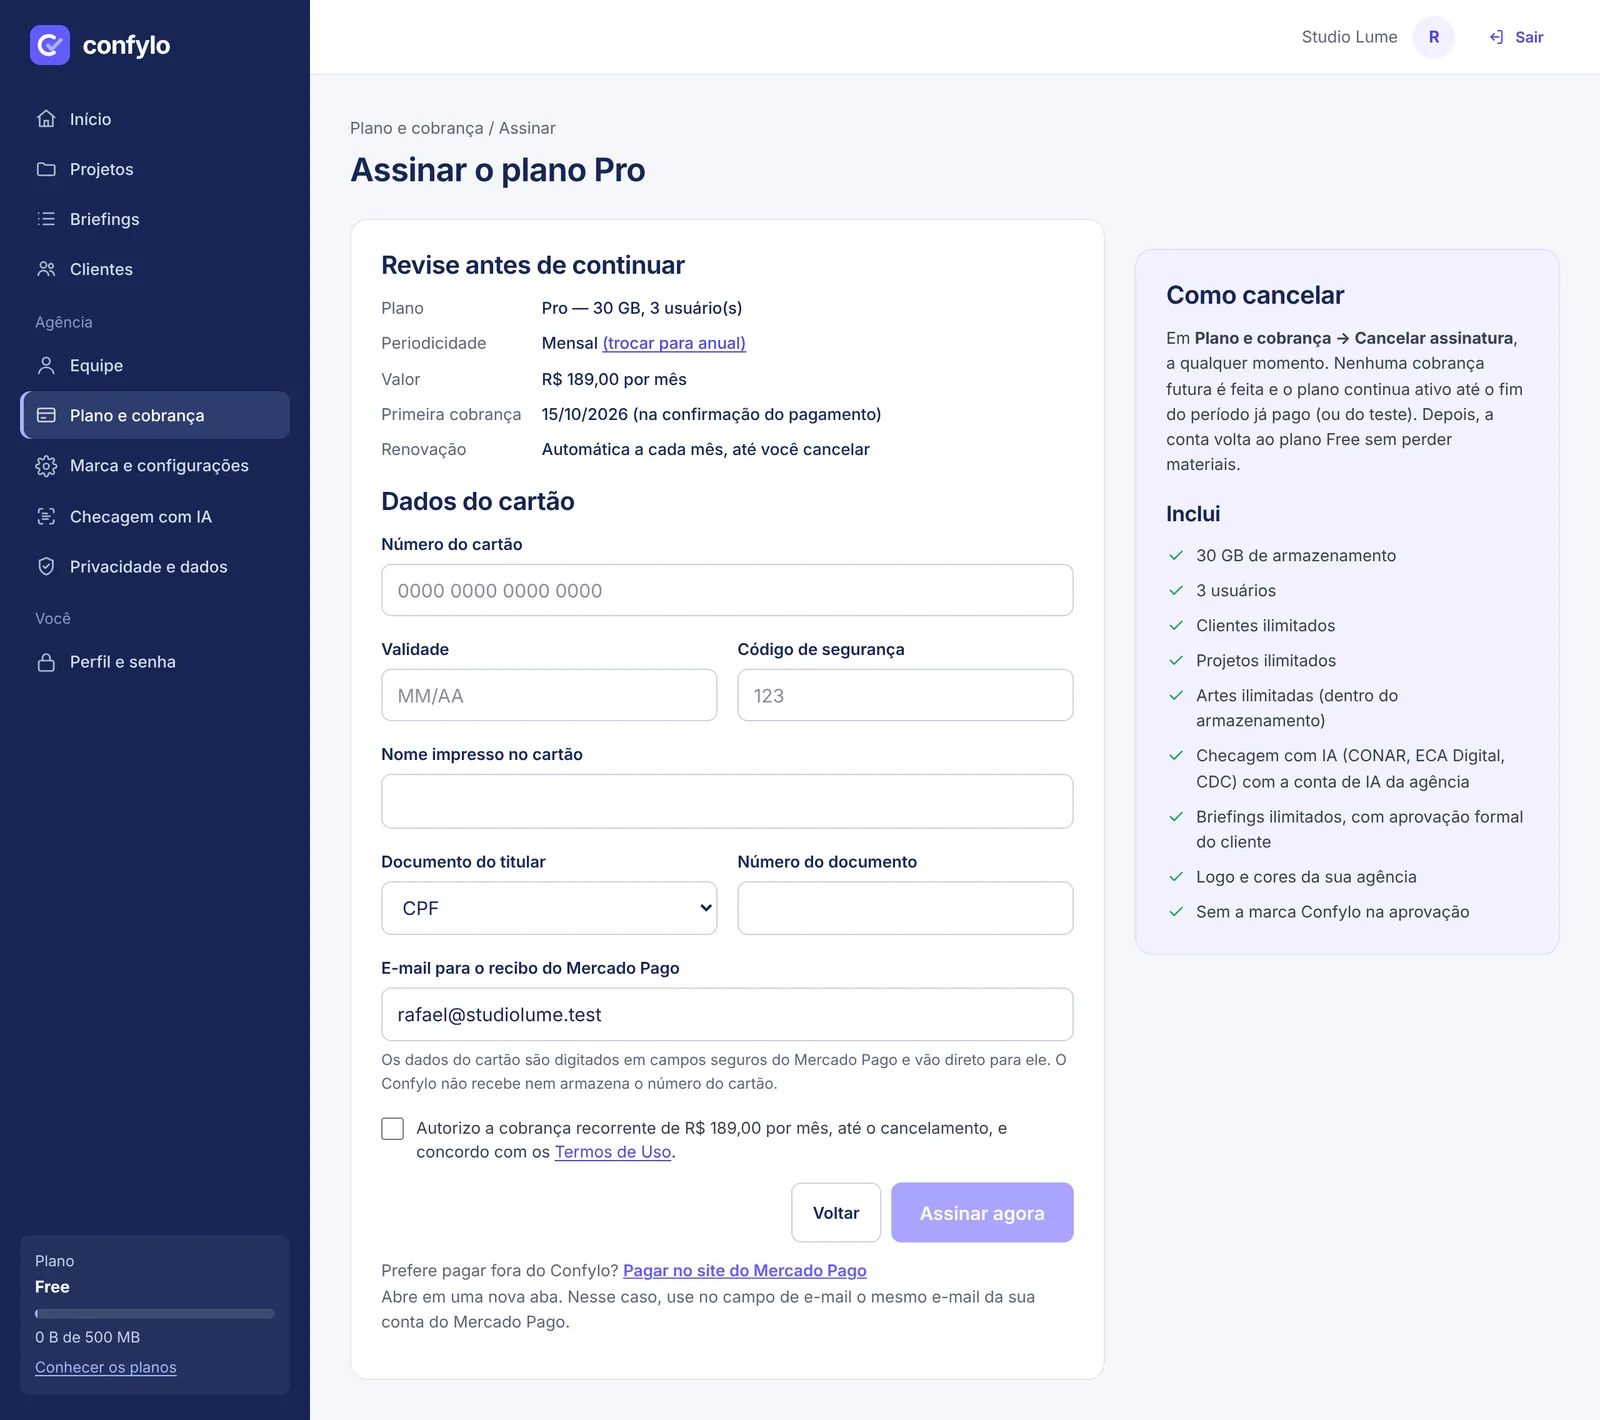Open Briefings from the sidebar menu
1600x1420 pixels.
[x=155, y=219]
